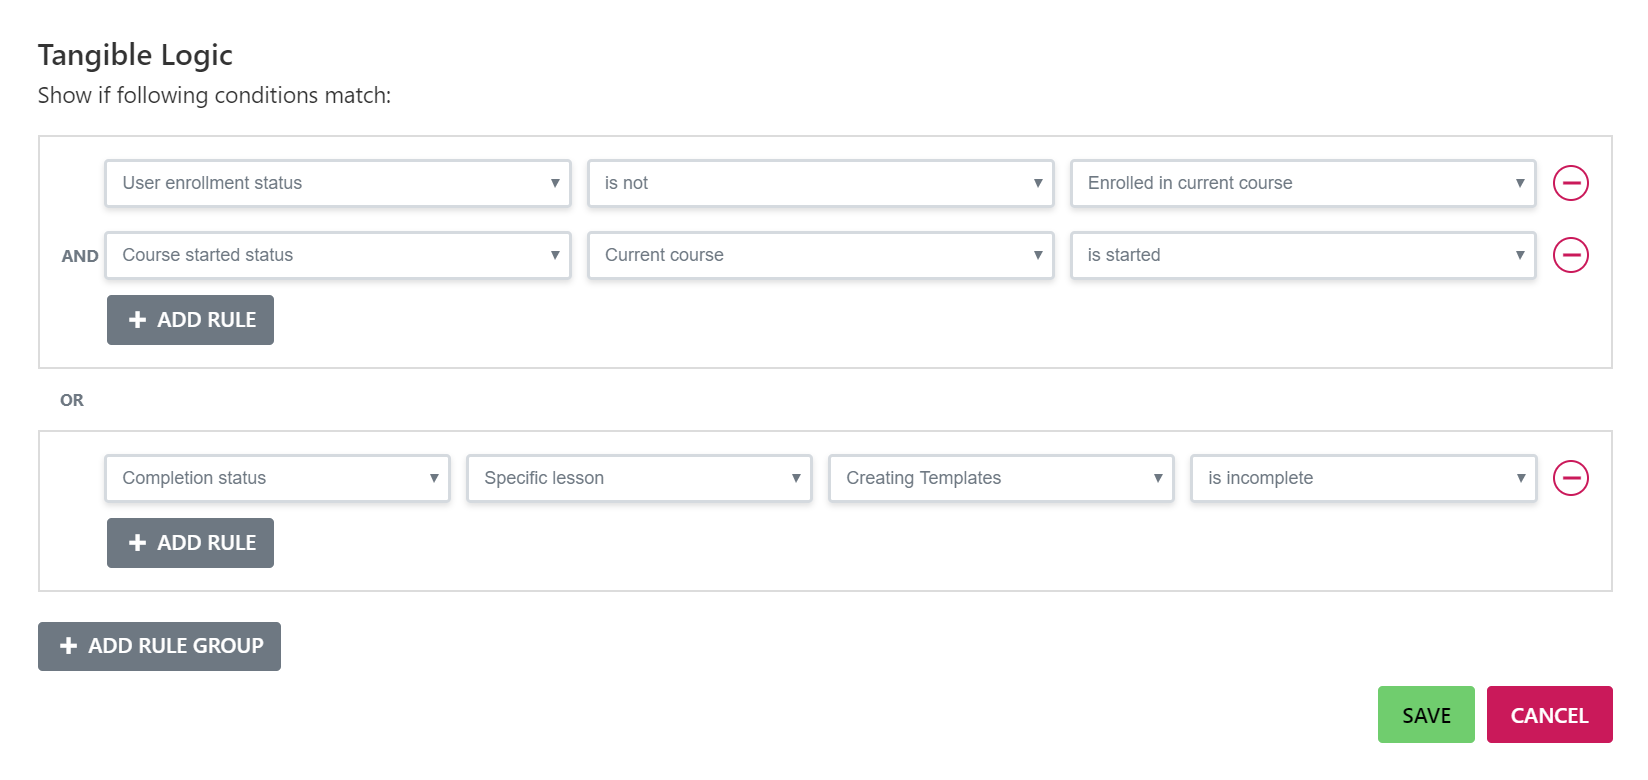Remove the Course started status rule

pos(1570,255)
